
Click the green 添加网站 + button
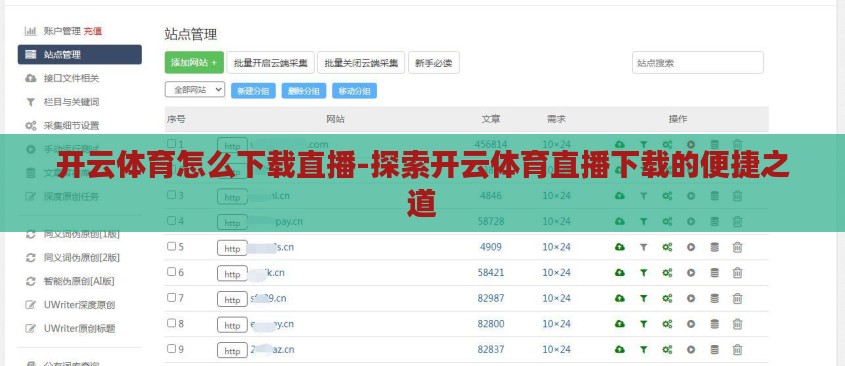pos(194,63)
